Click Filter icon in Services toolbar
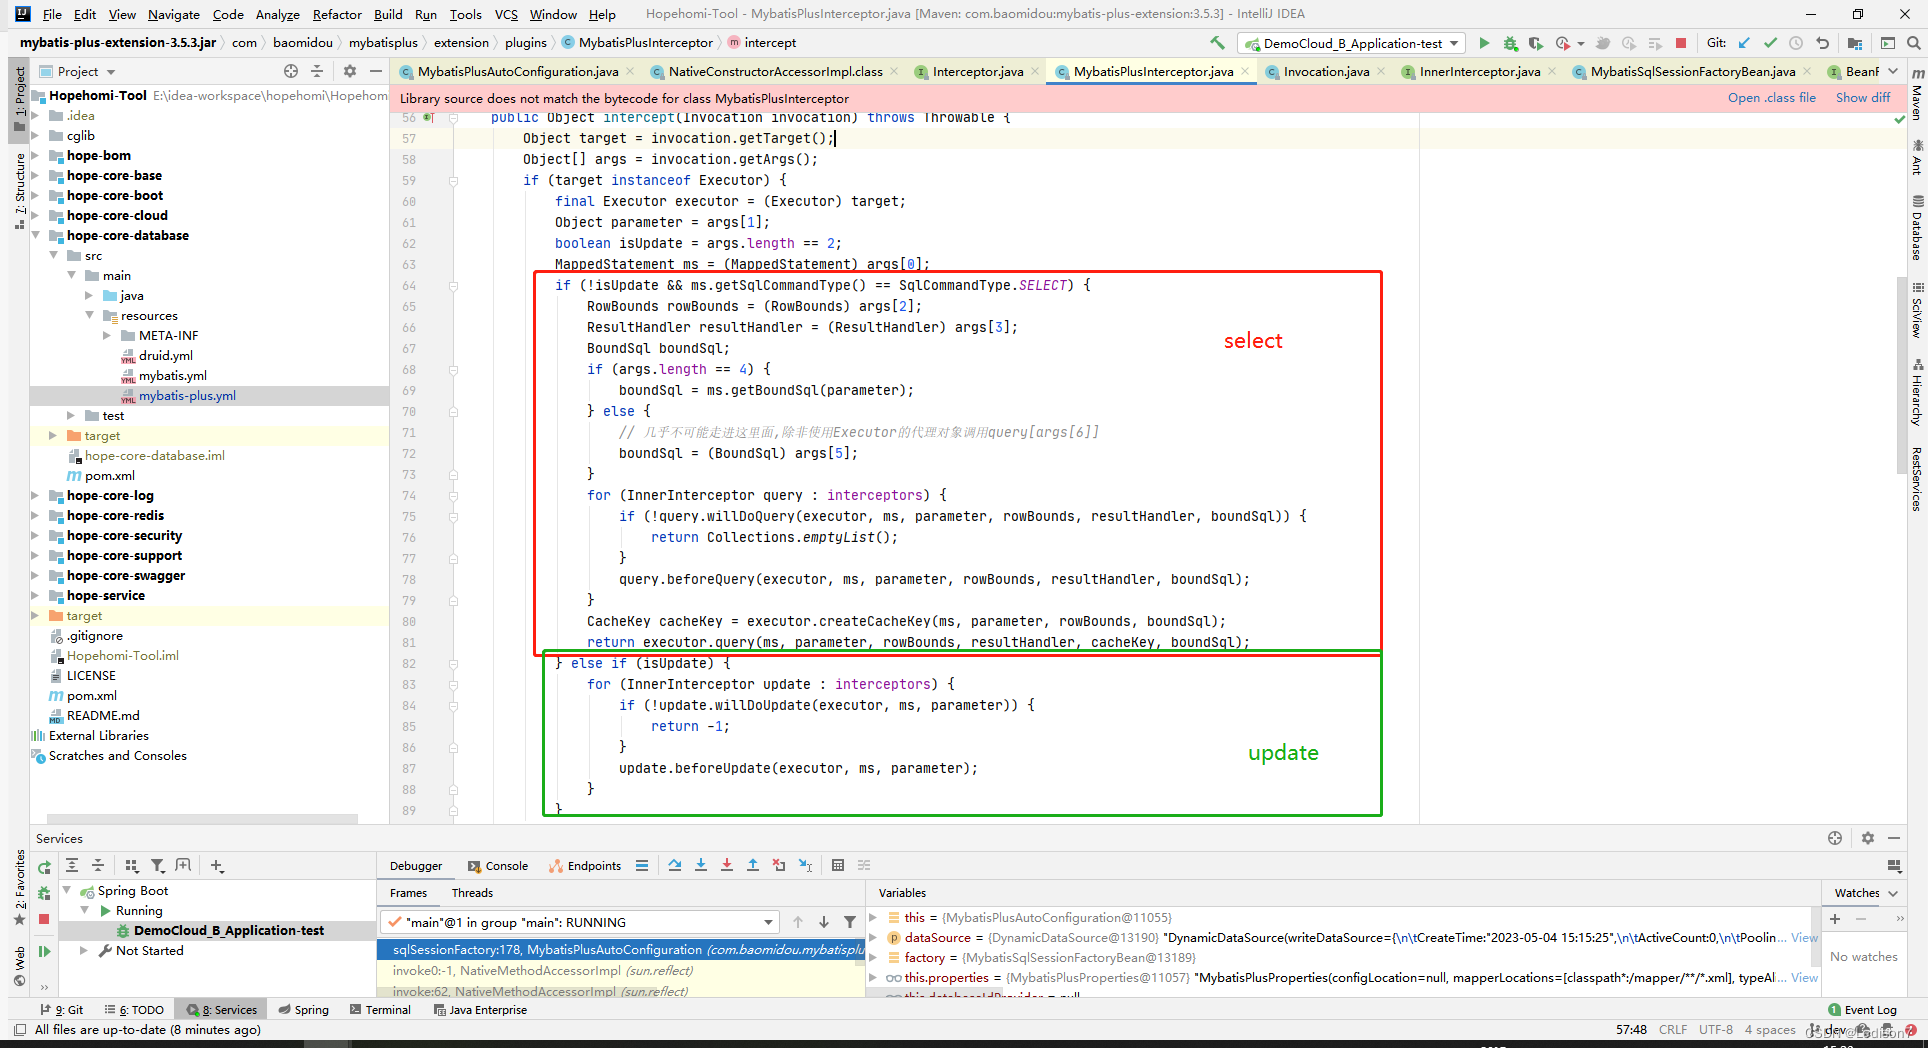 157,866
